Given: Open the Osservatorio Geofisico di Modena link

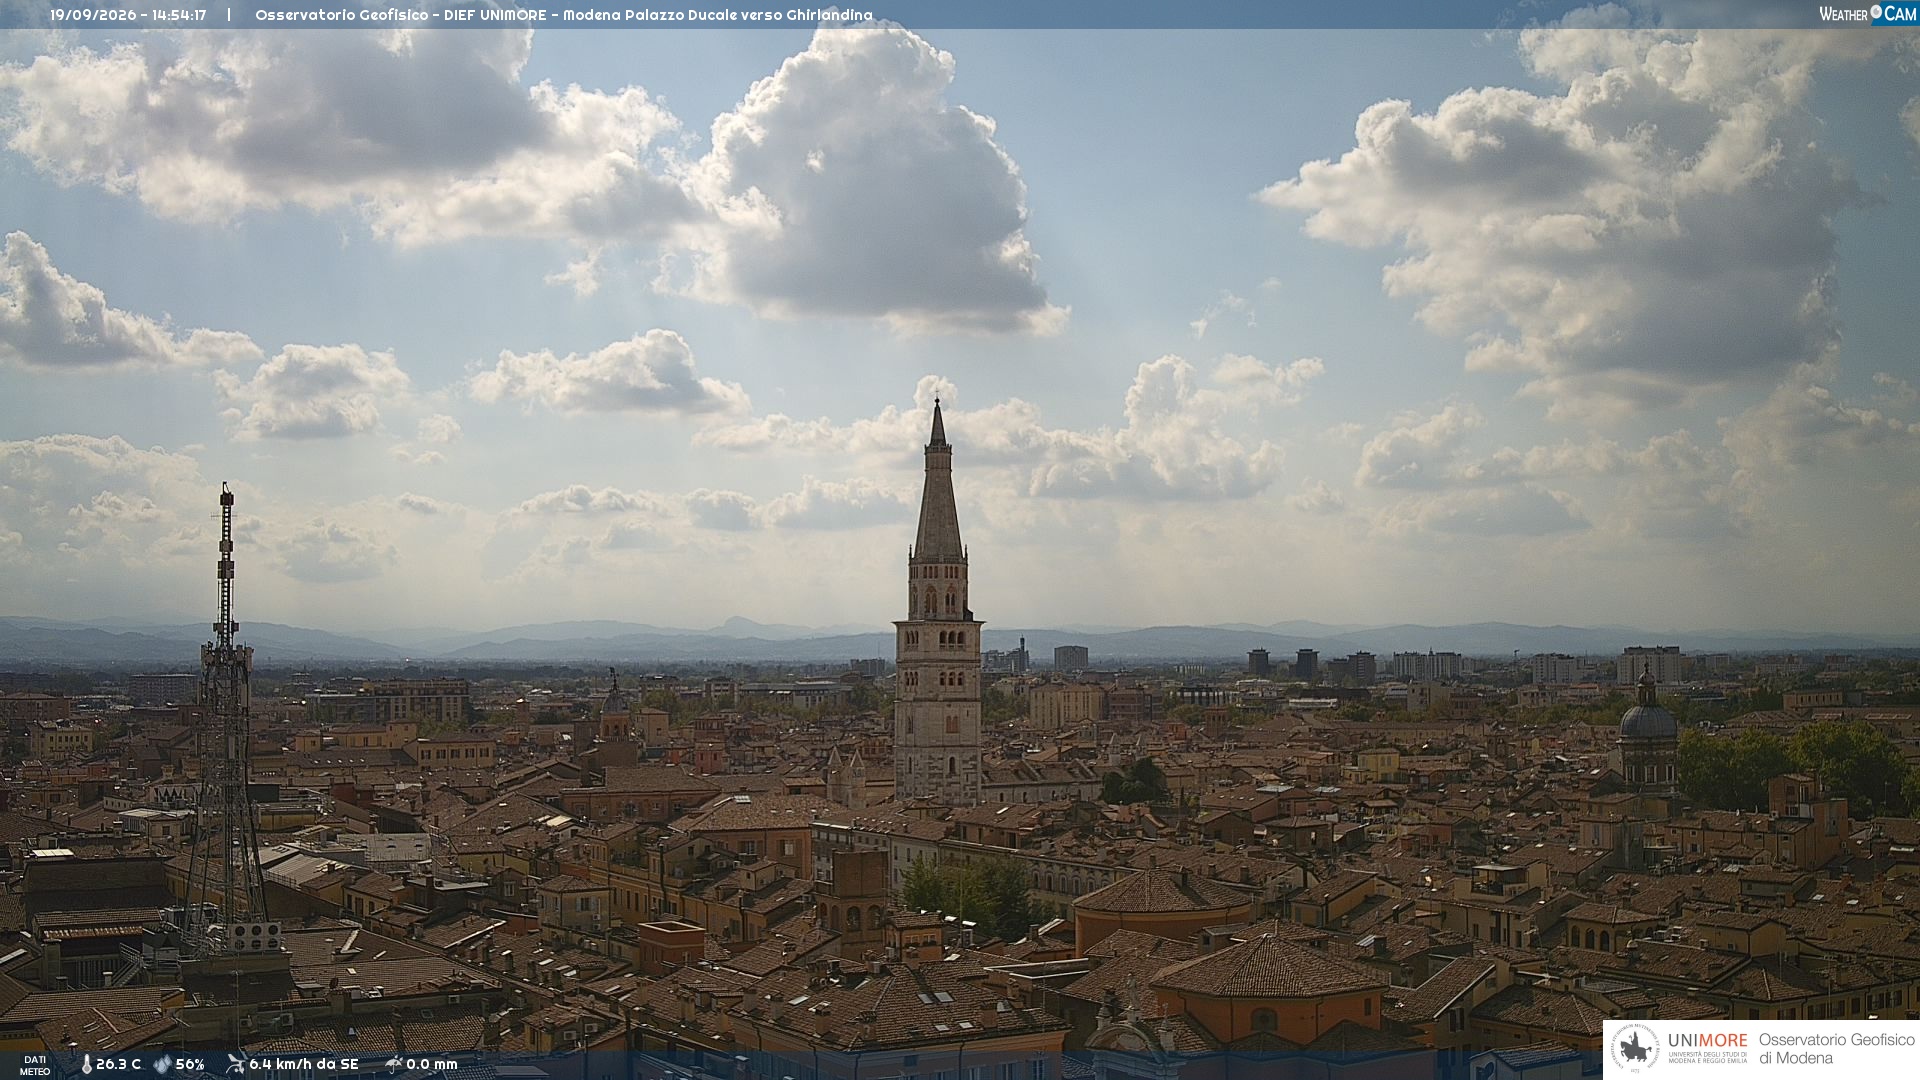Looking at the screenshot, I should point(1836,1049).
